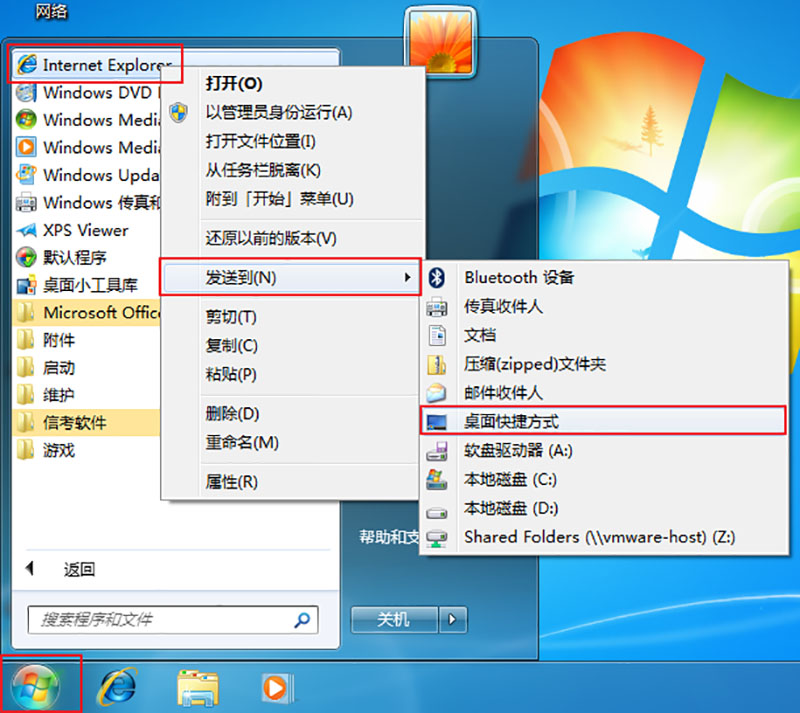Screen dimensions: 800x713
Task: Click the 本地磁盘 (C:) drive icon
Action: click(437, 479)
